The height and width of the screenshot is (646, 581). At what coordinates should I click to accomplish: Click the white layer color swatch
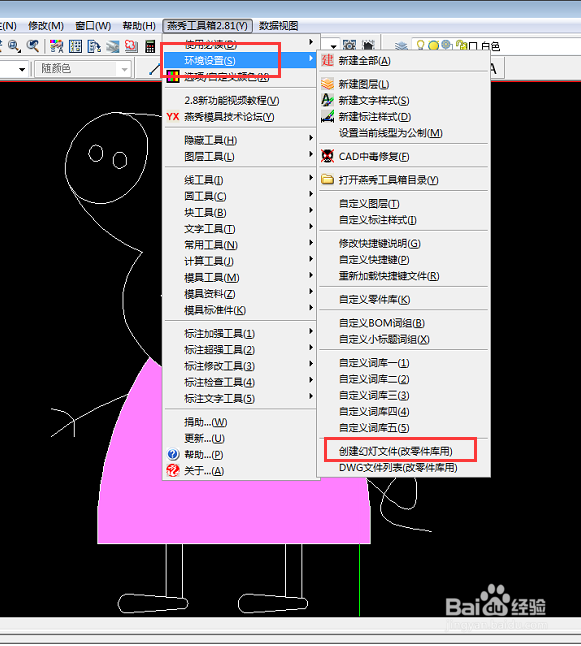tap(473, 47)
